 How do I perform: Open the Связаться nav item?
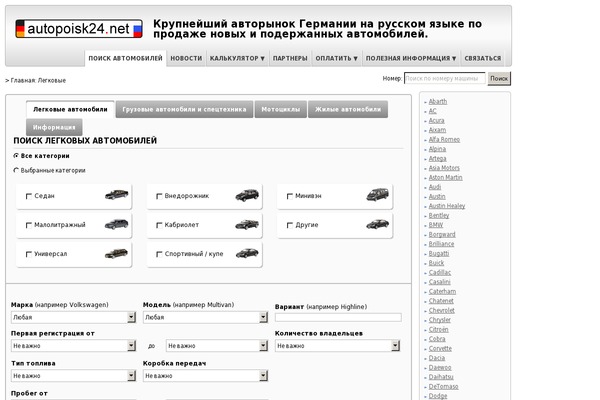pyautogui.click(x=483, y=58)
